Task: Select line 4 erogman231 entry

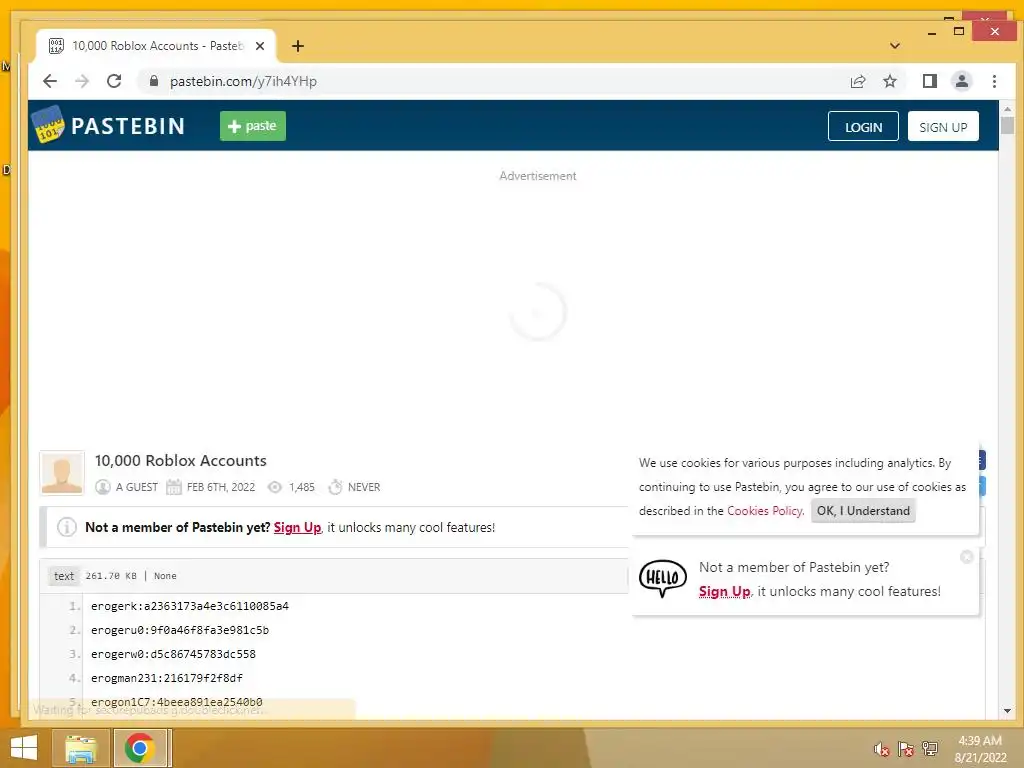Action: click(x=167, y=679)
